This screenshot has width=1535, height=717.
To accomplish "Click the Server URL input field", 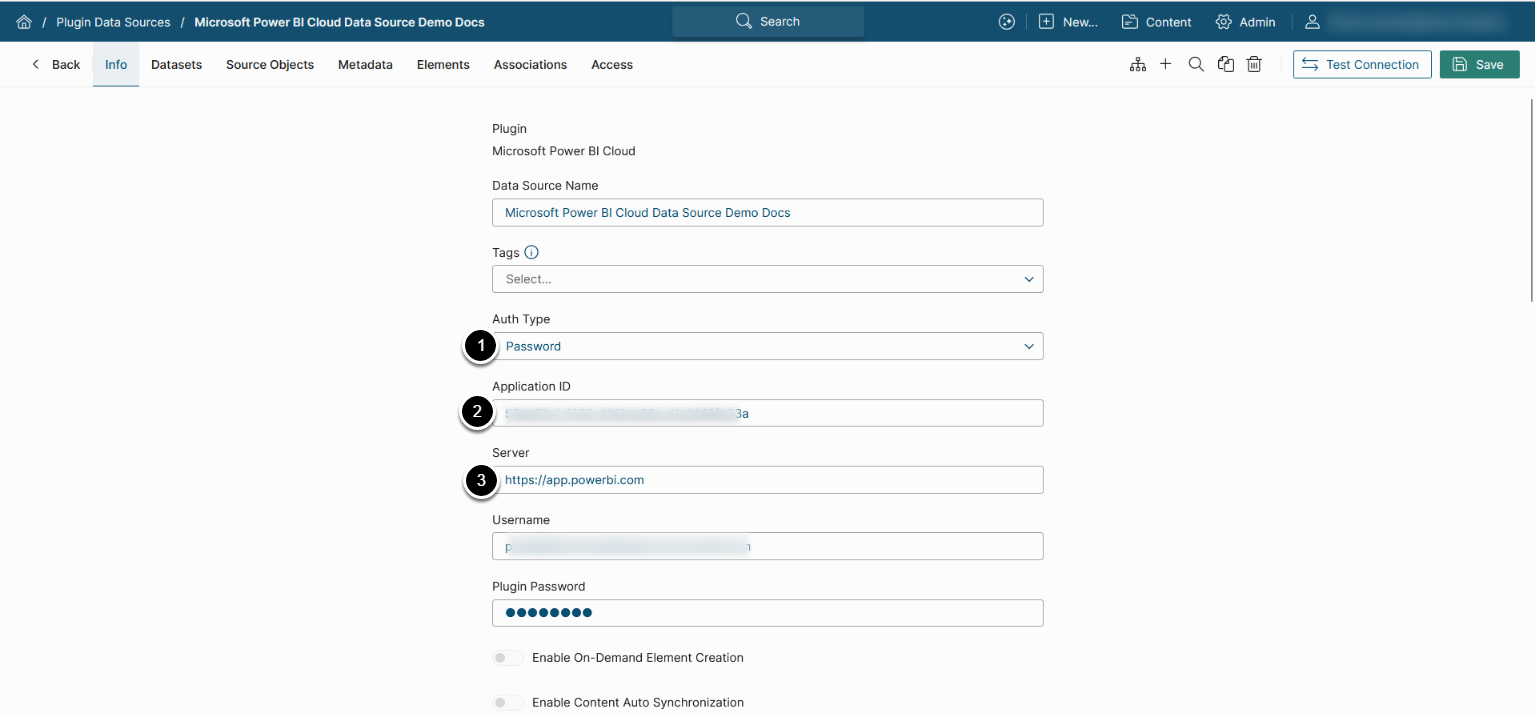I will pos(767,480).
